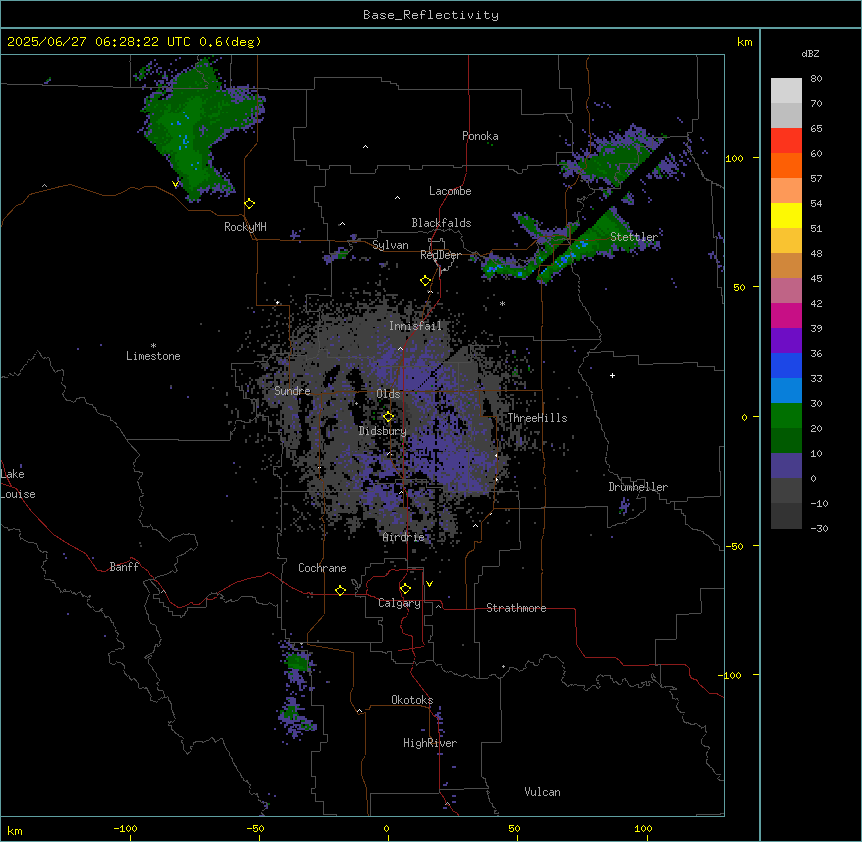This screenshot has height=842, width=862.
Task: Click the Sylvan label on the map
Action: coord(390,245)
